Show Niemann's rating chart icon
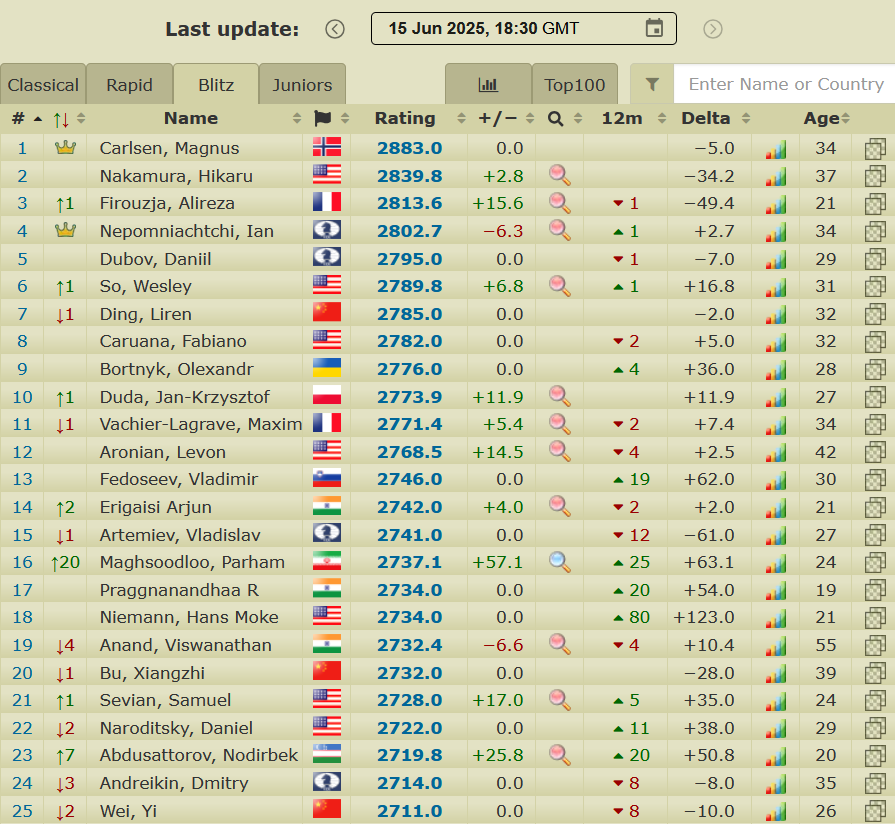Screen dimensions: 895x824 point(776,619)
